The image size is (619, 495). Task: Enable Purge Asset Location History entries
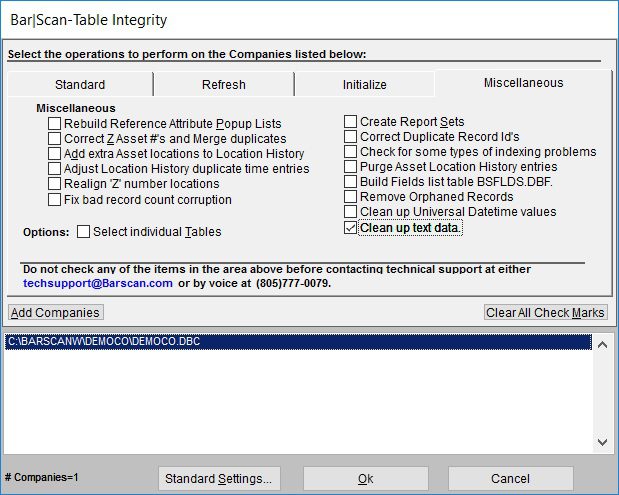[351, 167]
